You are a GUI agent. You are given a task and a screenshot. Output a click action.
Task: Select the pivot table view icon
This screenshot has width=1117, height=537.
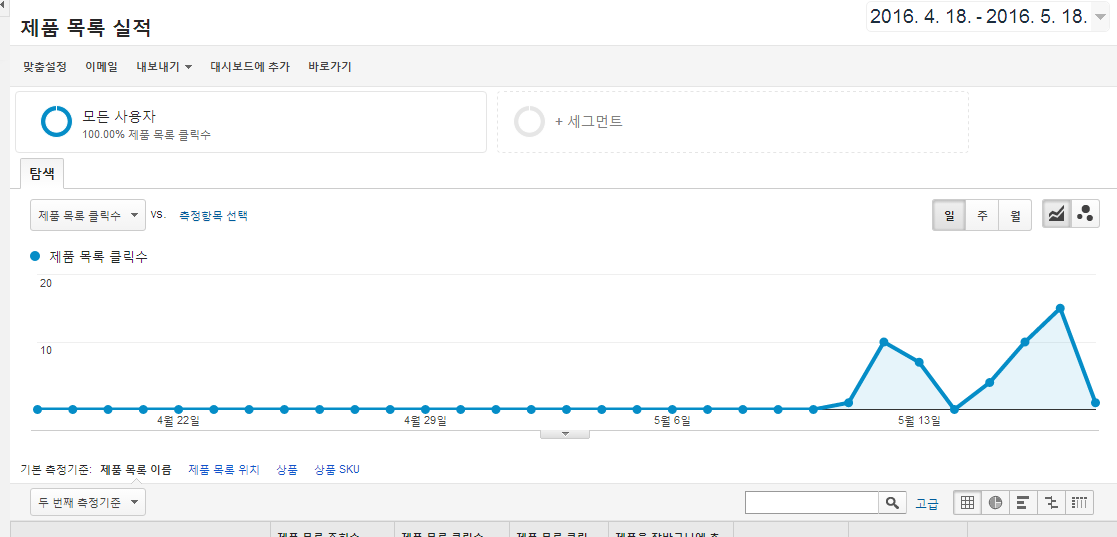point(1079,503)
